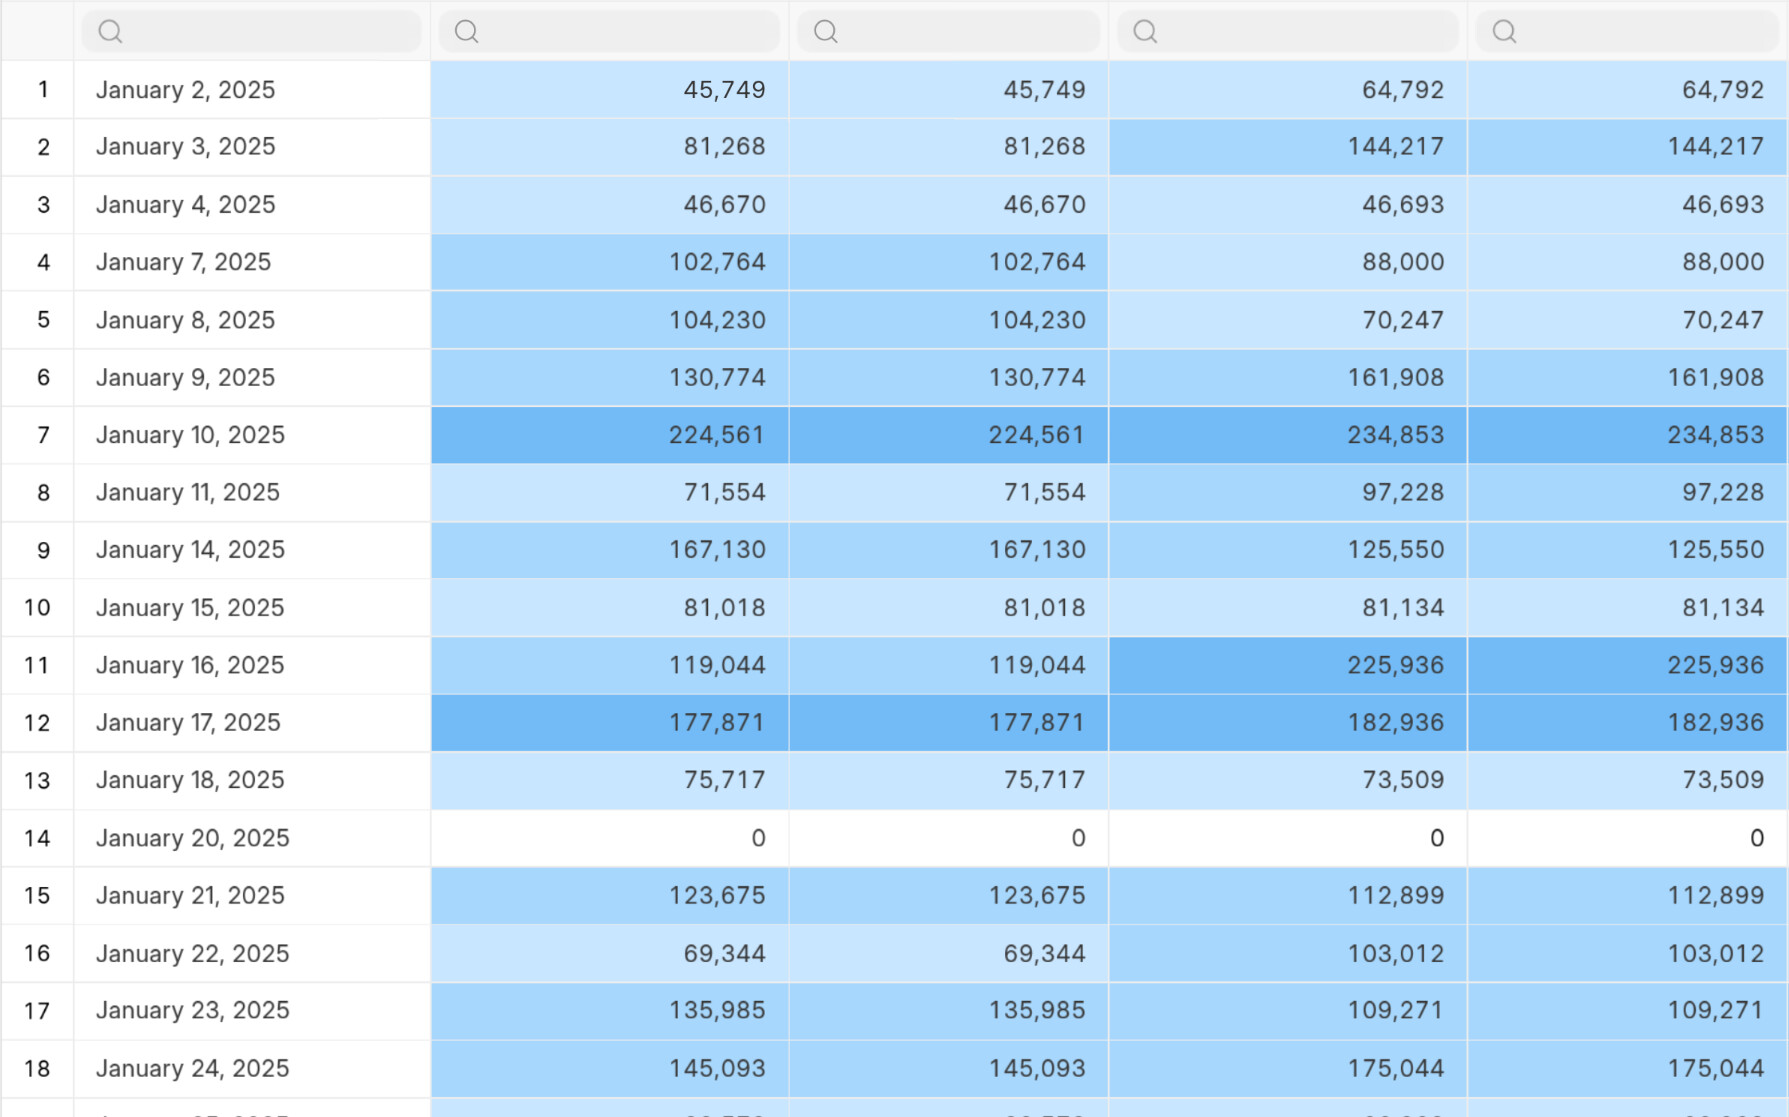Click the January 2, 2025 date cell

tap(252, 90)
